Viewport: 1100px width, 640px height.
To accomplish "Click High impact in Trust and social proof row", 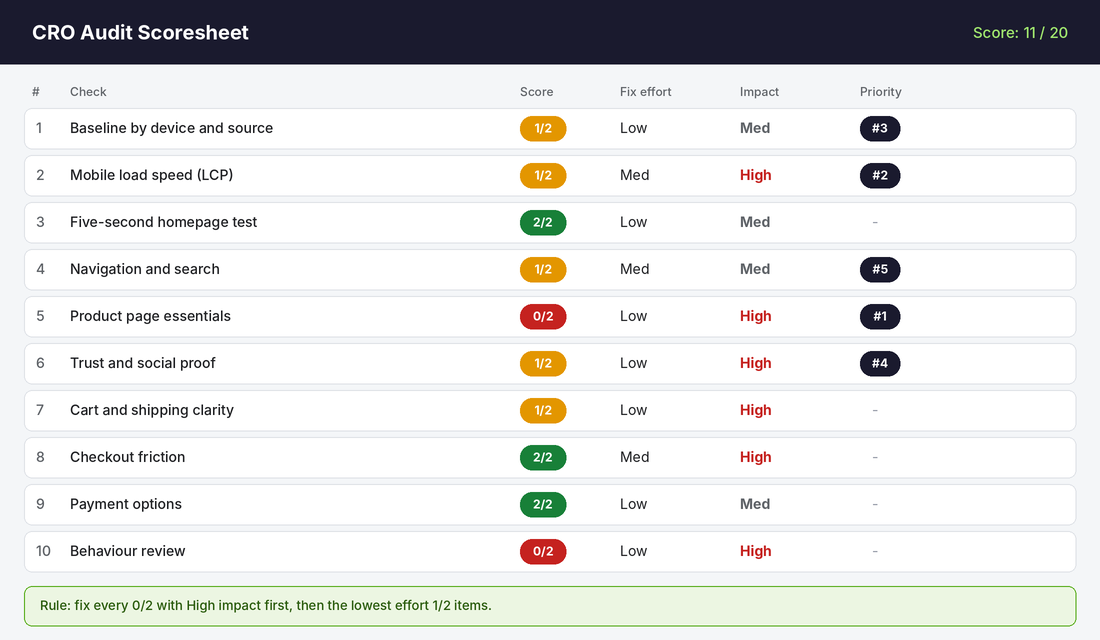I will (x=756, y=363).
